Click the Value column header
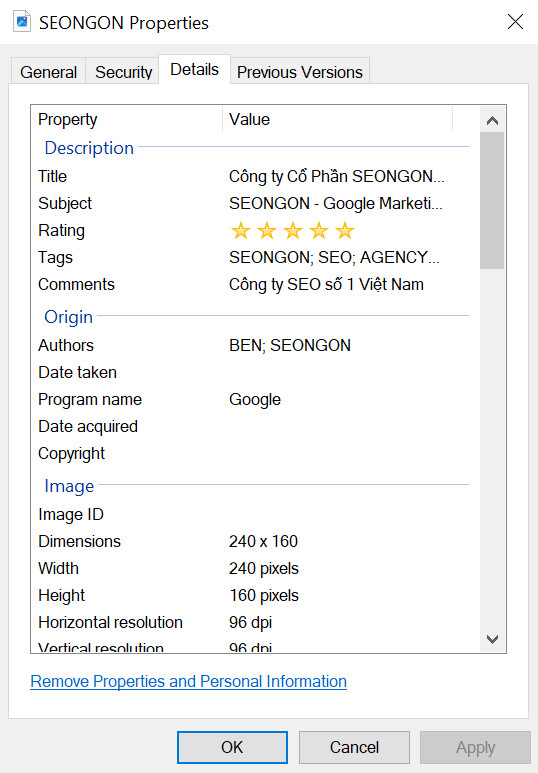 pyautogui.click(x=337, y=119)
